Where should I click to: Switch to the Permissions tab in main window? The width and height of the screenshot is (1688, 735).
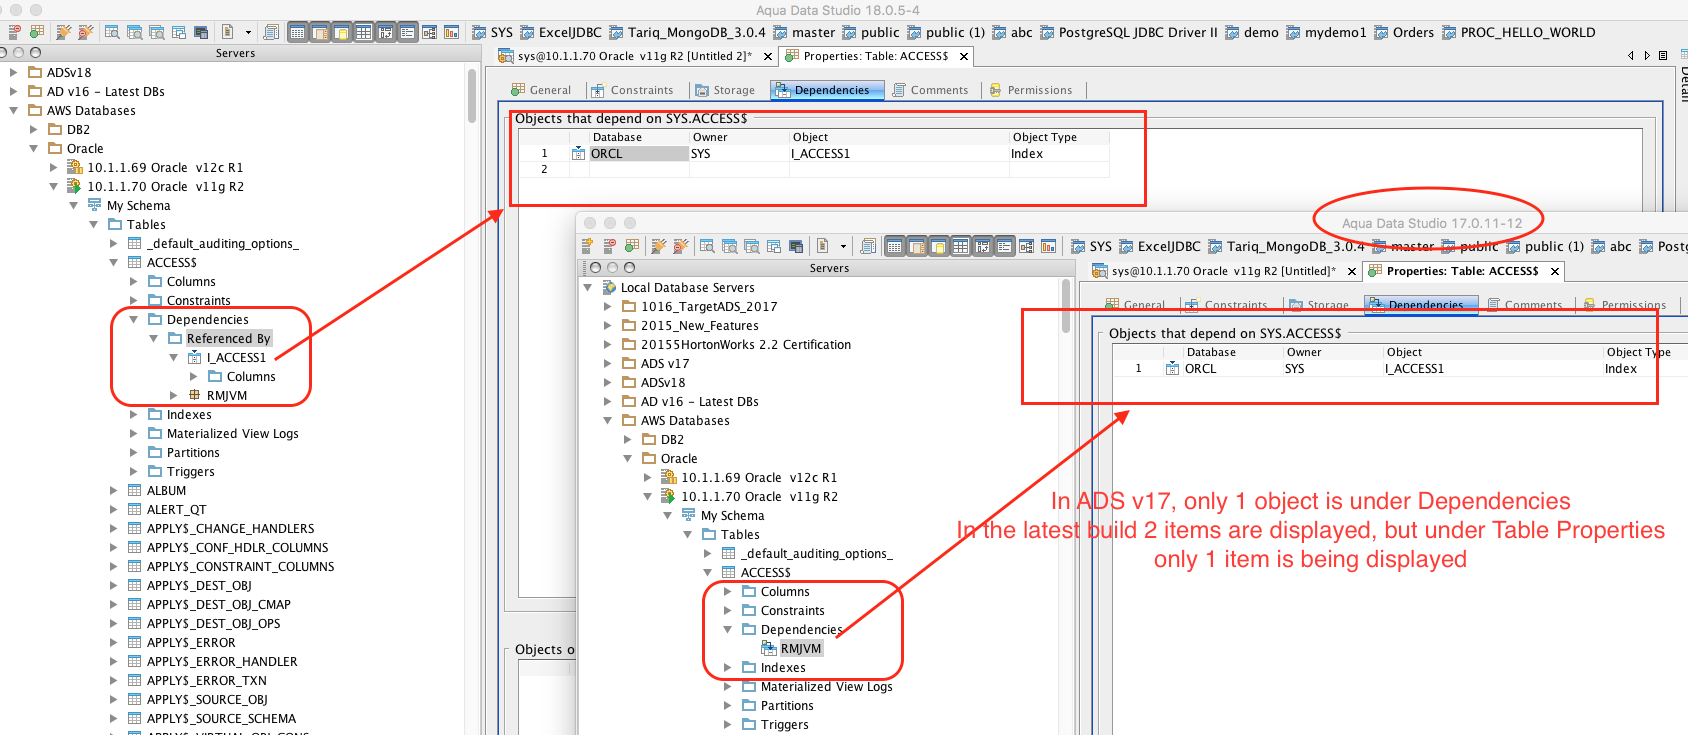[1030, 90]
